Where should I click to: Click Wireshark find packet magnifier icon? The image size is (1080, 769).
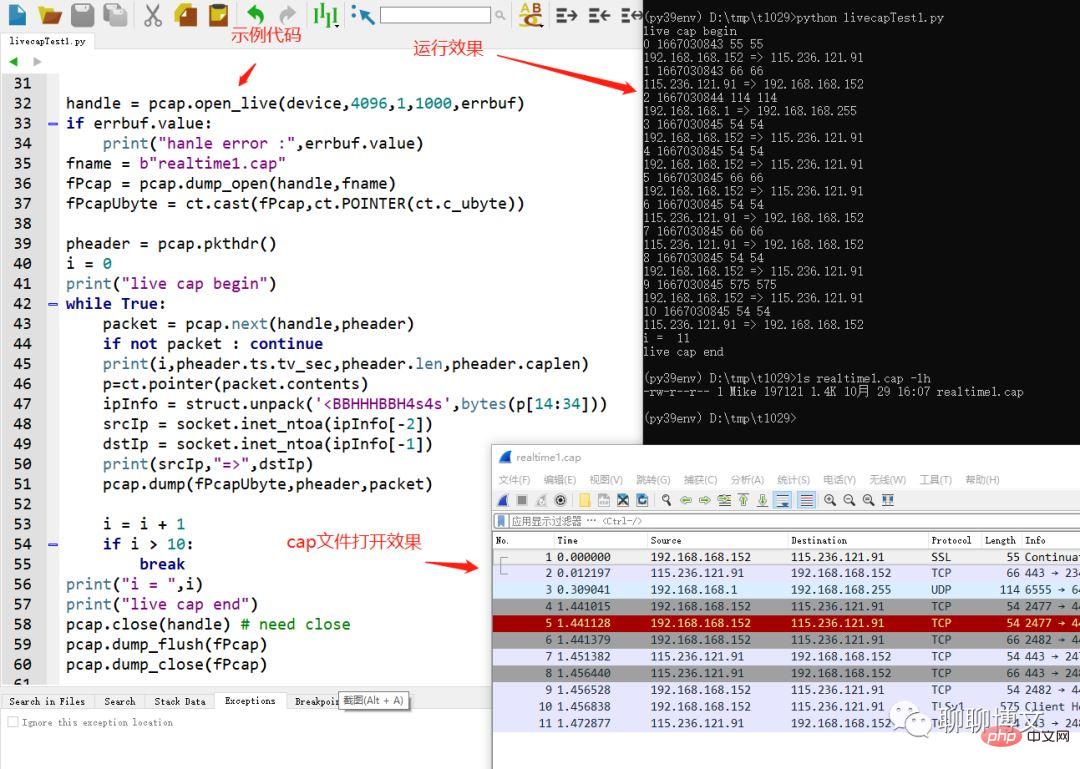click(x=666, y=500)
